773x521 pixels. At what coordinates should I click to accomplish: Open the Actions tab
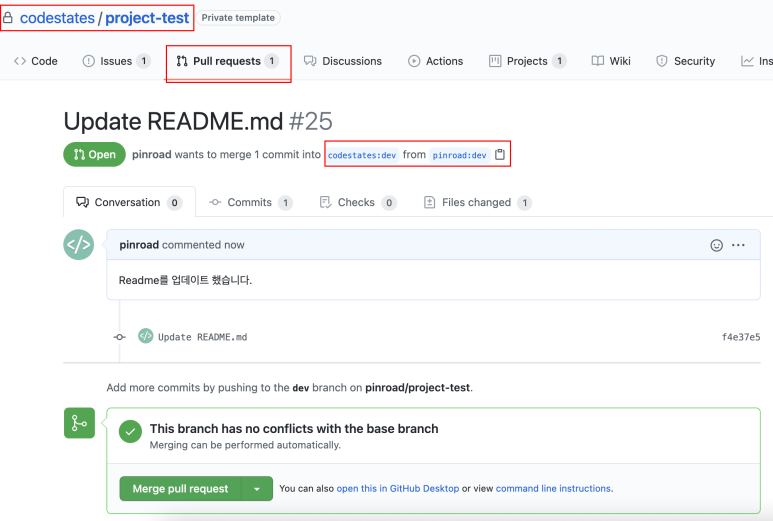(x=436, y=61)
